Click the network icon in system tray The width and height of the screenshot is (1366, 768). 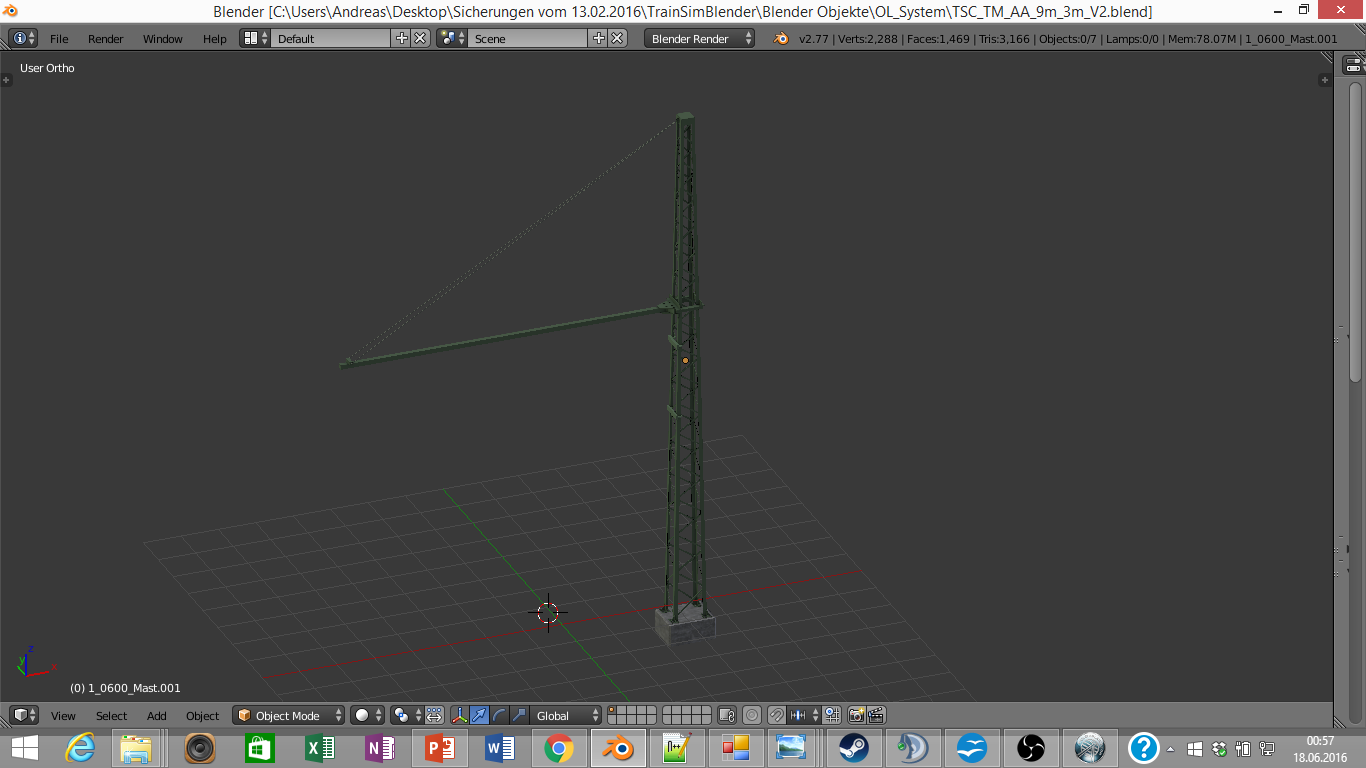click(1267, 749)
